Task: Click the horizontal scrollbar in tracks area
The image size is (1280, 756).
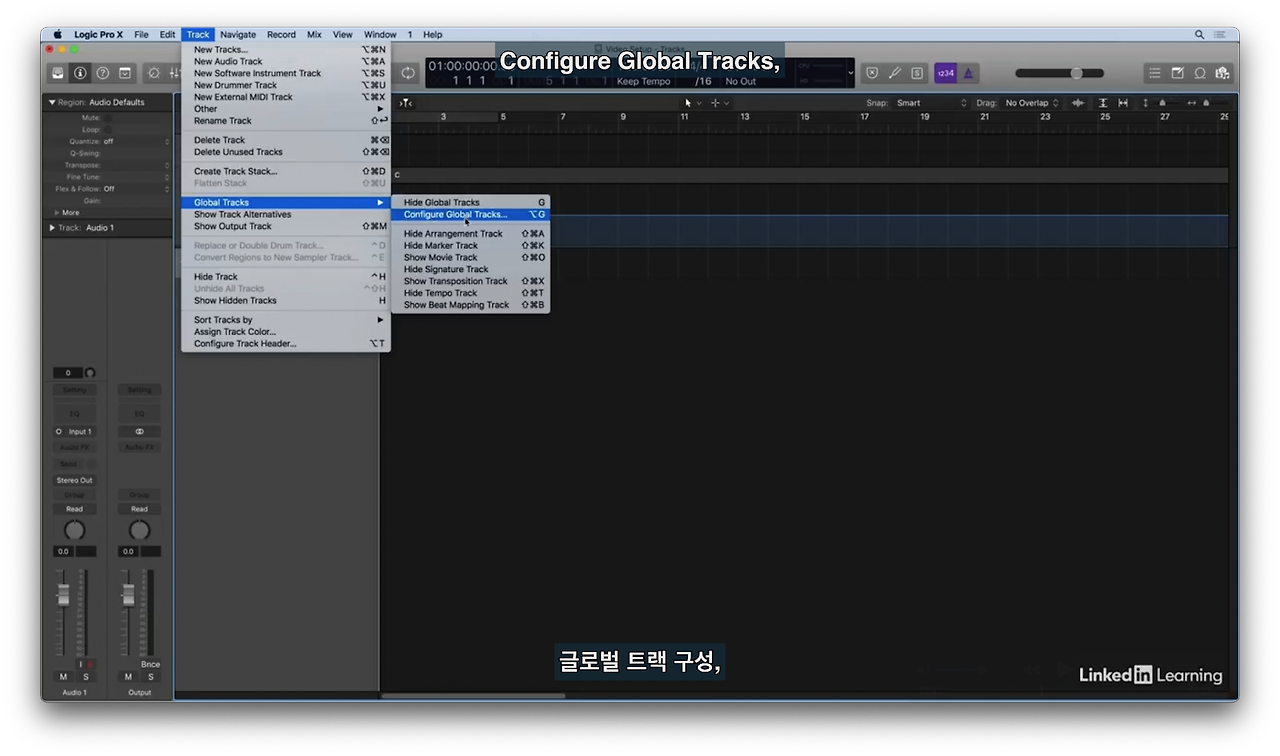Action: coord(473,695)
